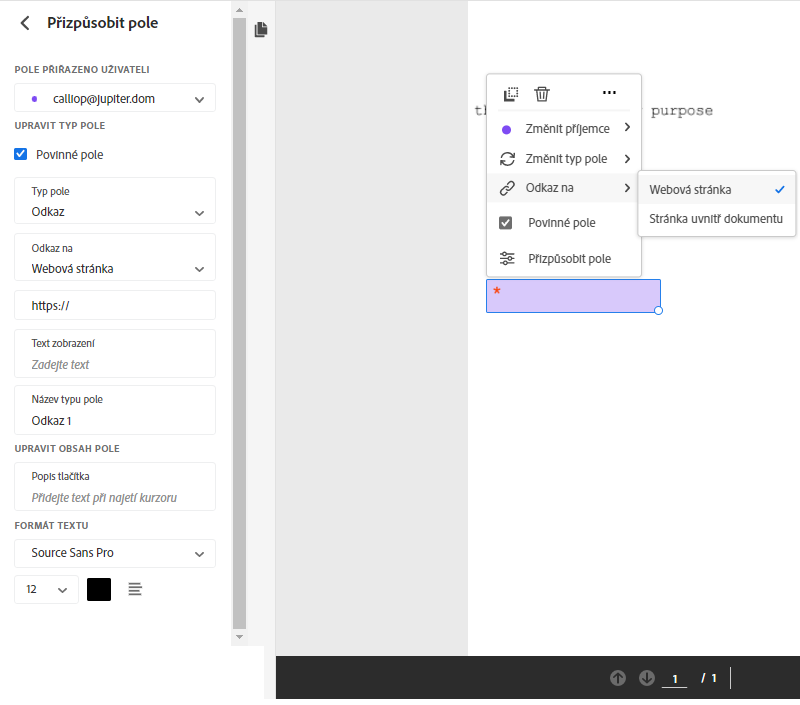
Task: Delete the field with the trash icon
Action: click(542, 94)
